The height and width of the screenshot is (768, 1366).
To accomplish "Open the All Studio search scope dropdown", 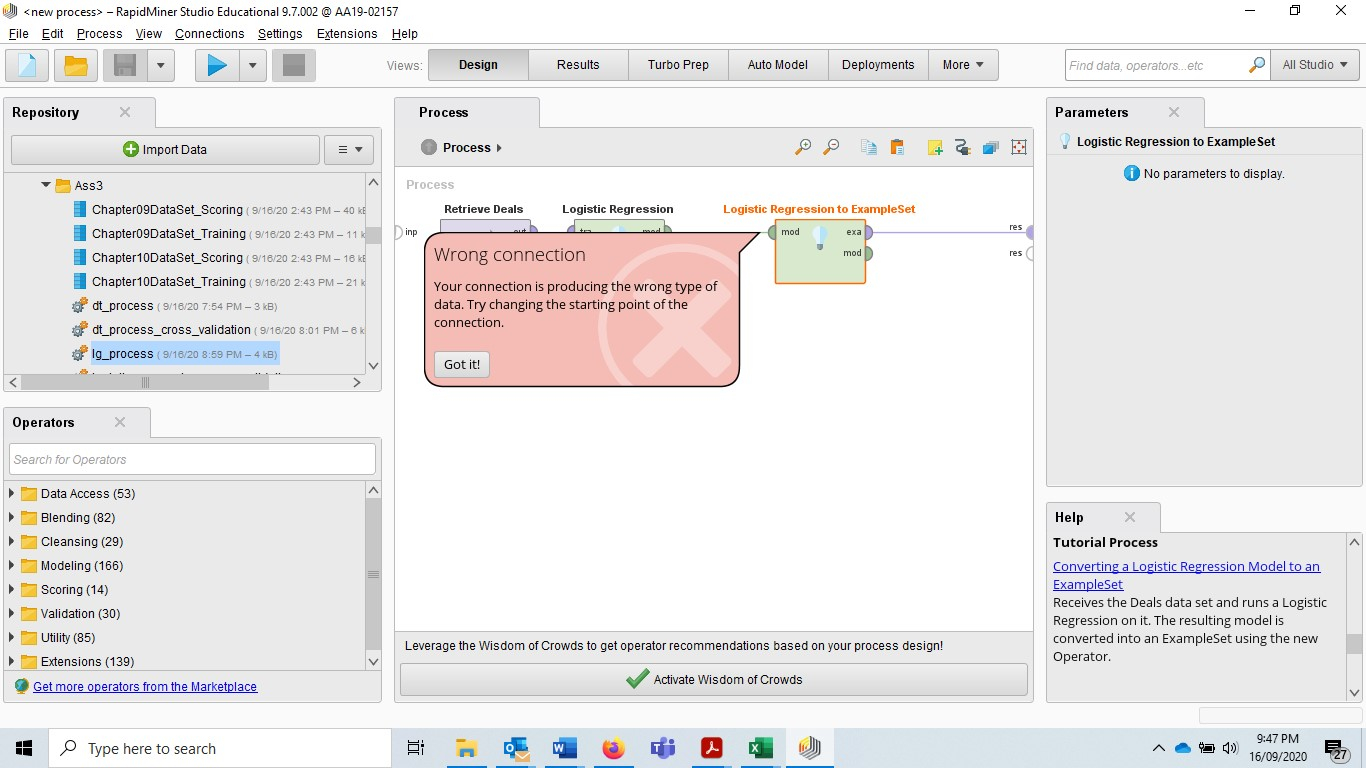I will pyautogui.click(x=1315, y=65).
